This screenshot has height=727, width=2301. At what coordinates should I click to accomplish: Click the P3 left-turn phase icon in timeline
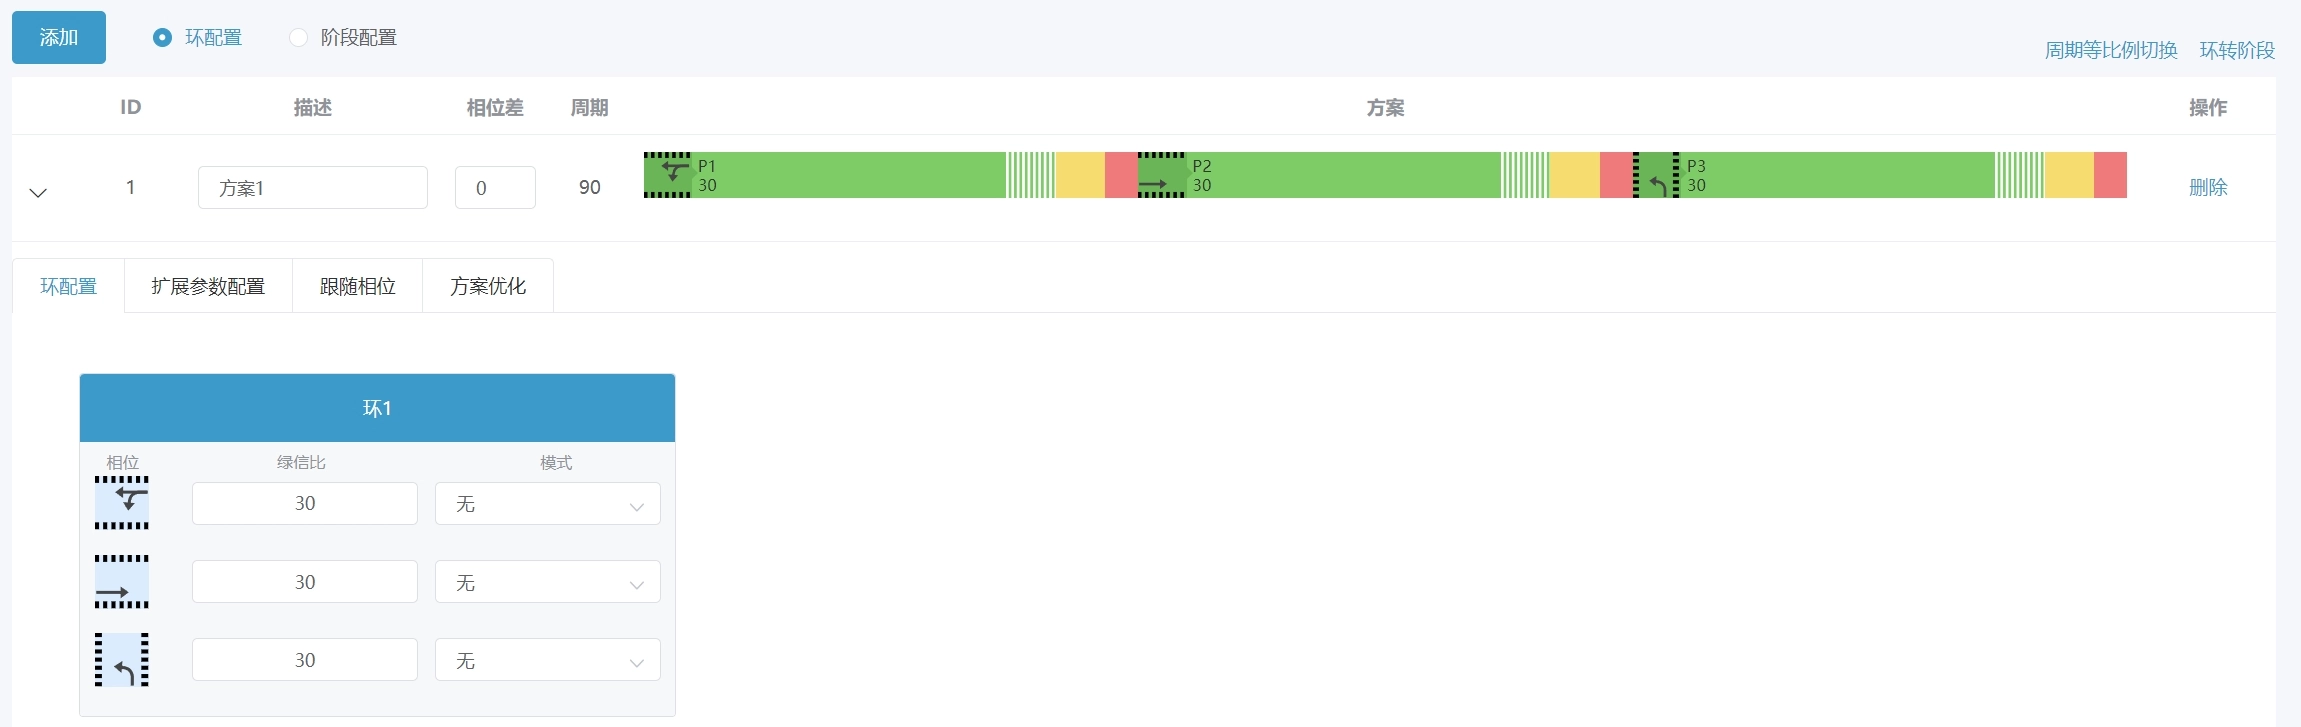pyautogui.click(x=1656, y=175)
